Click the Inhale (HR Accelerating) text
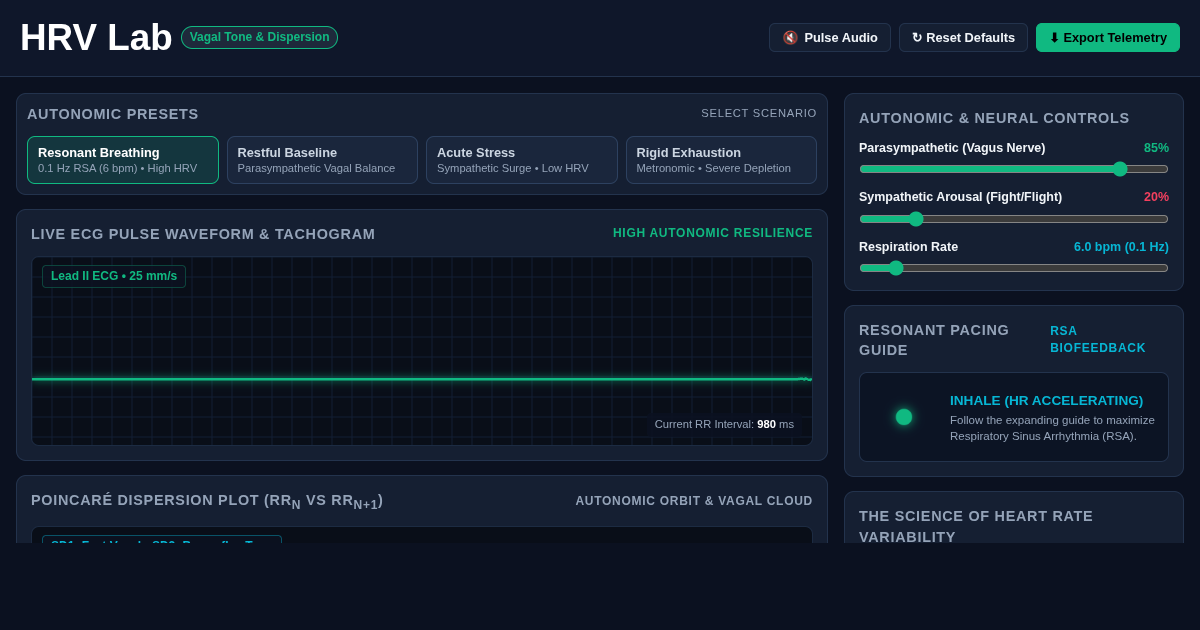Screen dimensions: 1200x630 pos(1046,400)
